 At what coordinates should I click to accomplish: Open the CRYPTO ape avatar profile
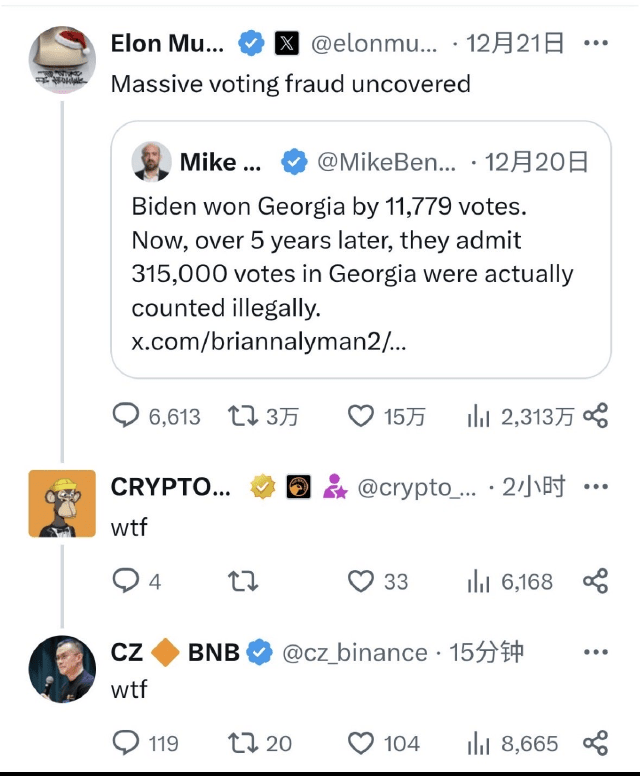[62, 503]
